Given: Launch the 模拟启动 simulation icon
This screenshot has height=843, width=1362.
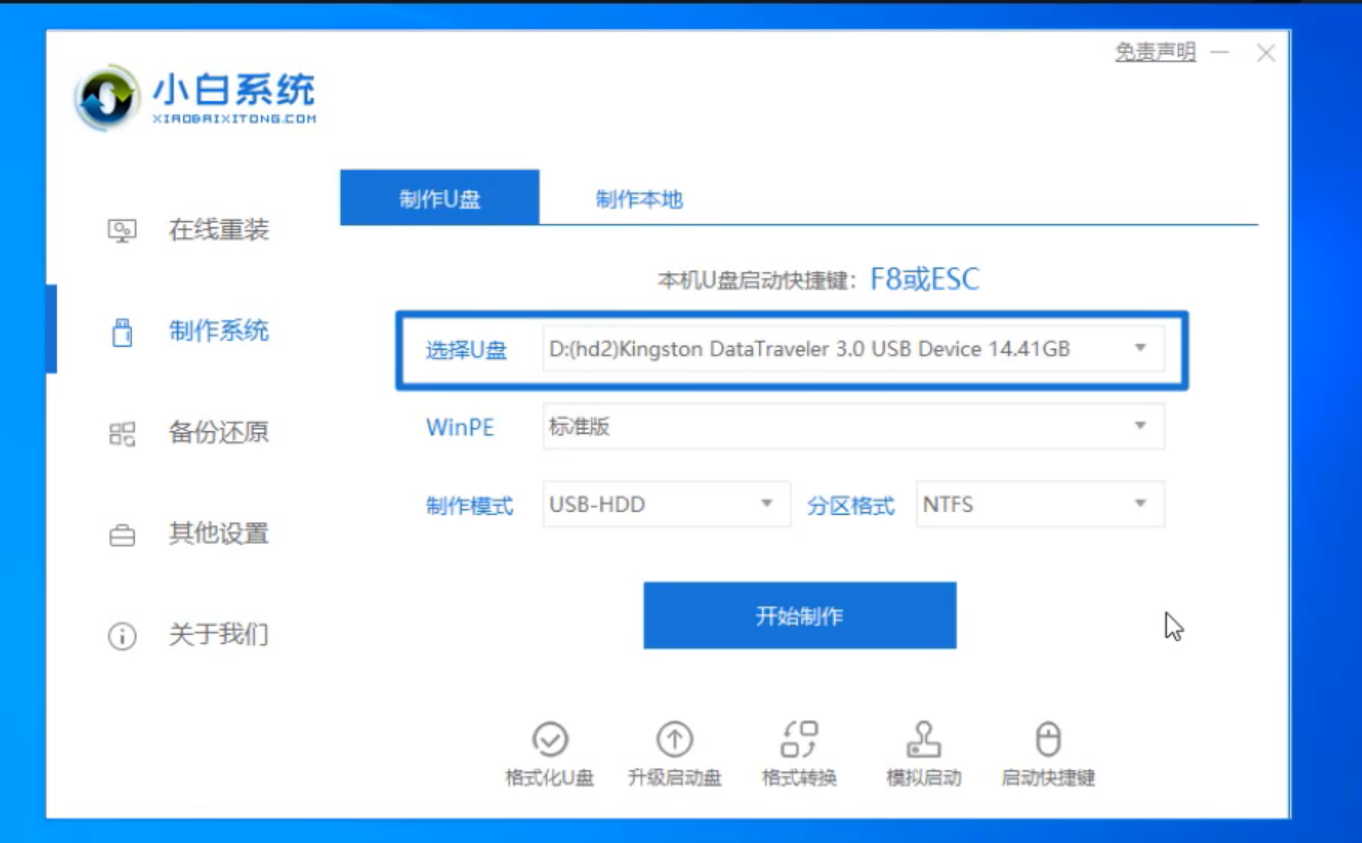Looking at the screenshot, I should 923,740.
